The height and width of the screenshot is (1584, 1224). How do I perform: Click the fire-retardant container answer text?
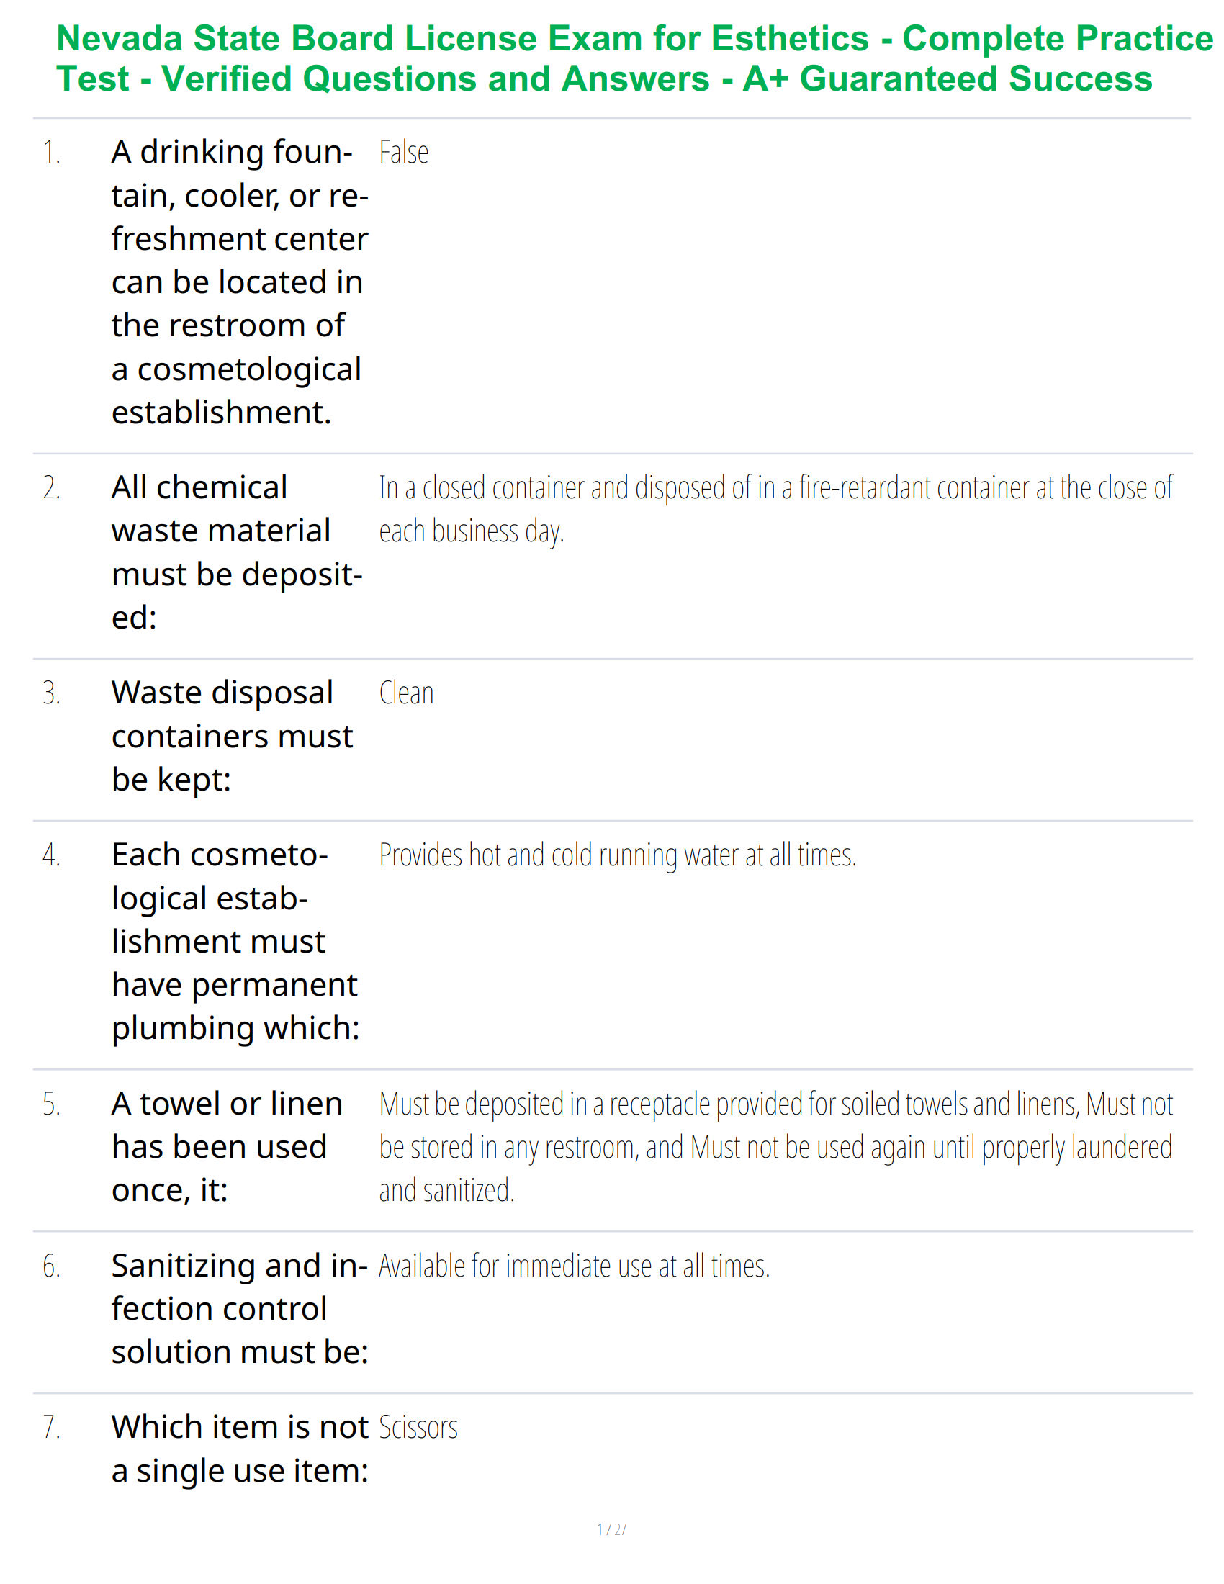775,509
